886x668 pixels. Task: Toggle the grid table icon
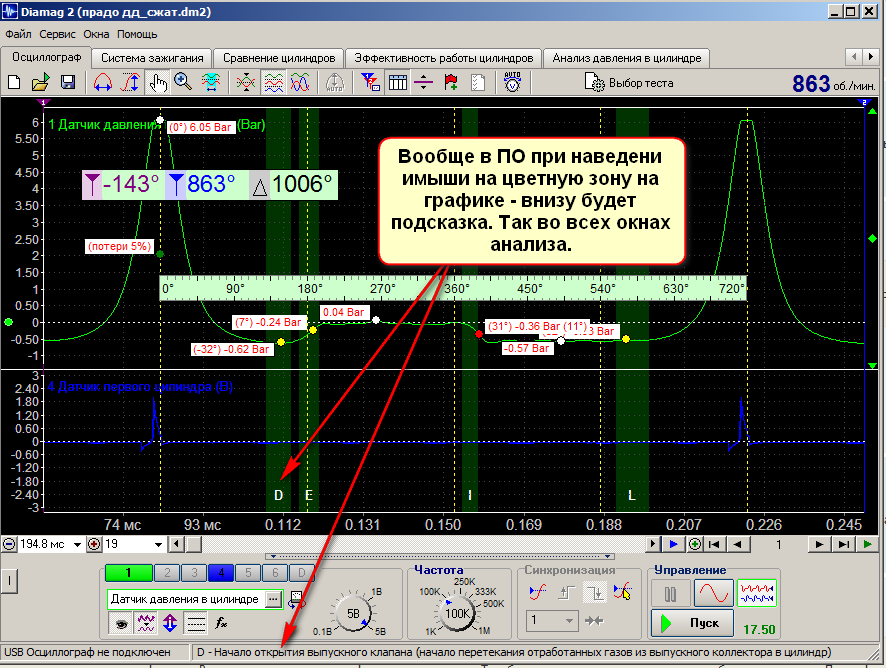(398, 83)
